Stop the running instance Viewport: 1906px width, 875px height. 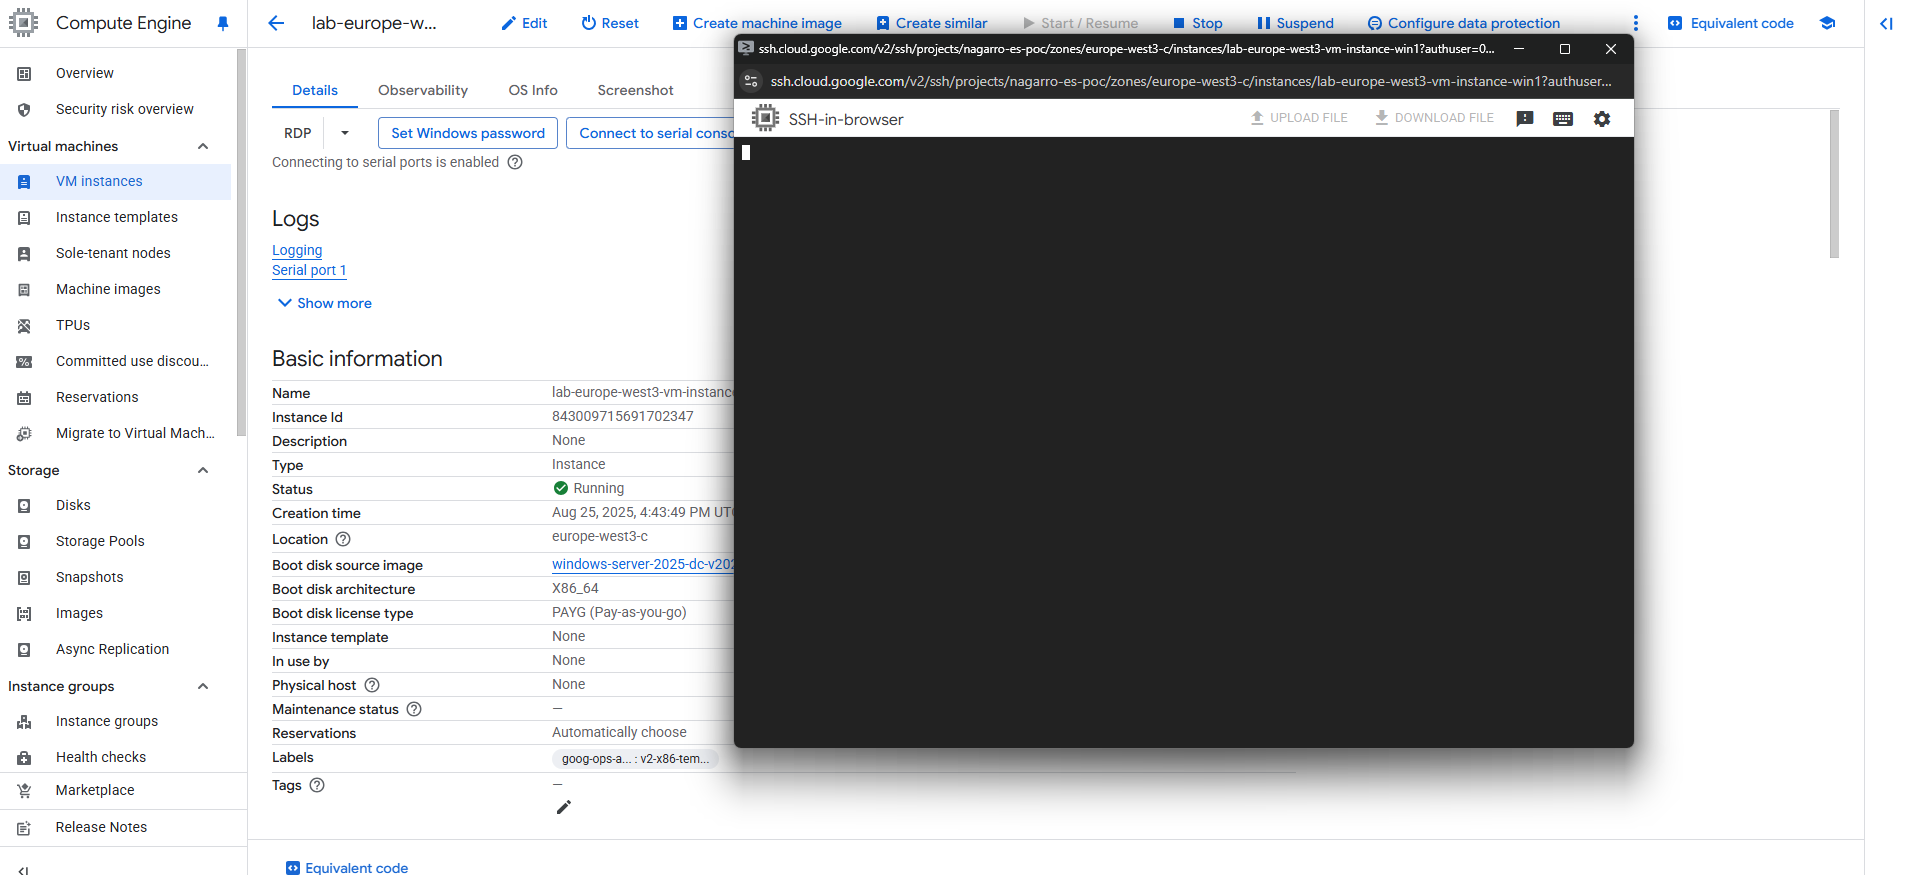point(1197,23)
